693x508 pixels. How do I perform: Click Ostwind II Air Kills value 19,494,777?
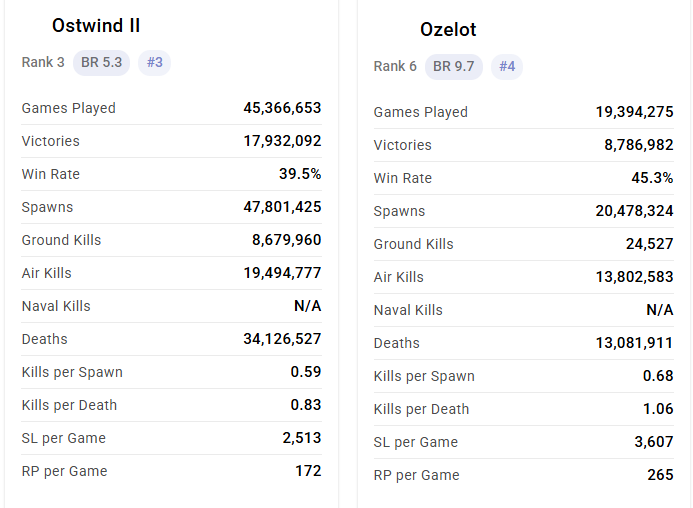pos(282,273)
